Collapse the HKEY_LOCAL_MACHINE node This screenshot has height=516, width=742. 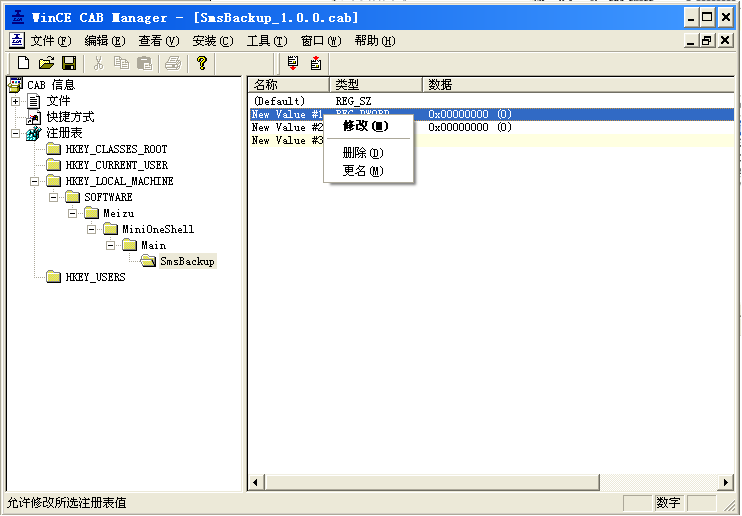tap(34, 181)
